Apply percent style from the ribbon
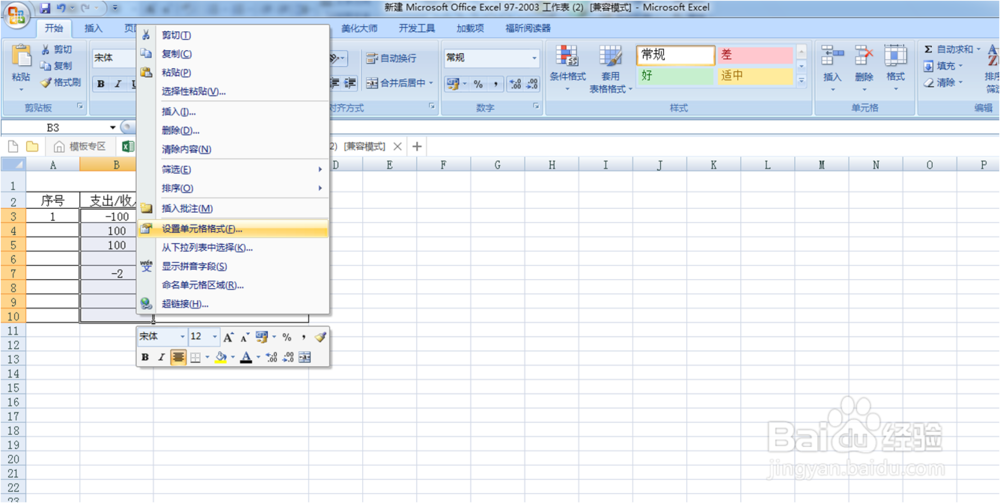 click(478, 84)
